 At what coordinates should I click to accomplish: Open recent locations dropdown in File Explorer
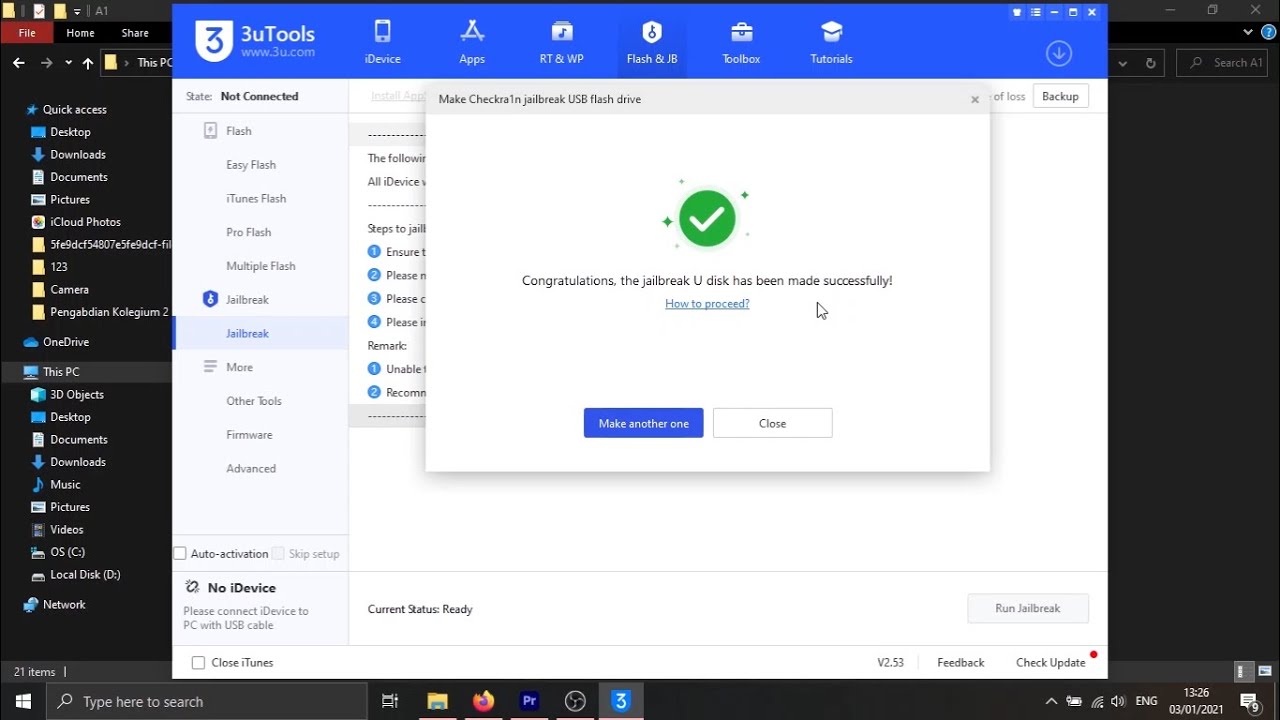pyautogui.click(x=68, y=62)
